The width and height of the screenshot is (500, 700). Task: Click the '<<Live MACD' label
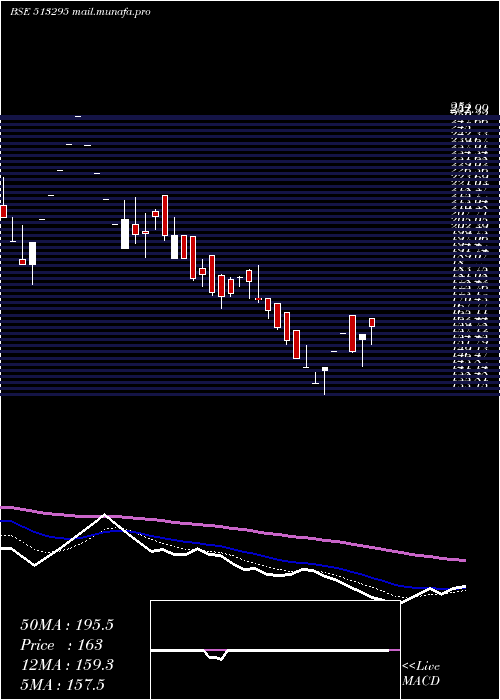(x=421, y=673)
